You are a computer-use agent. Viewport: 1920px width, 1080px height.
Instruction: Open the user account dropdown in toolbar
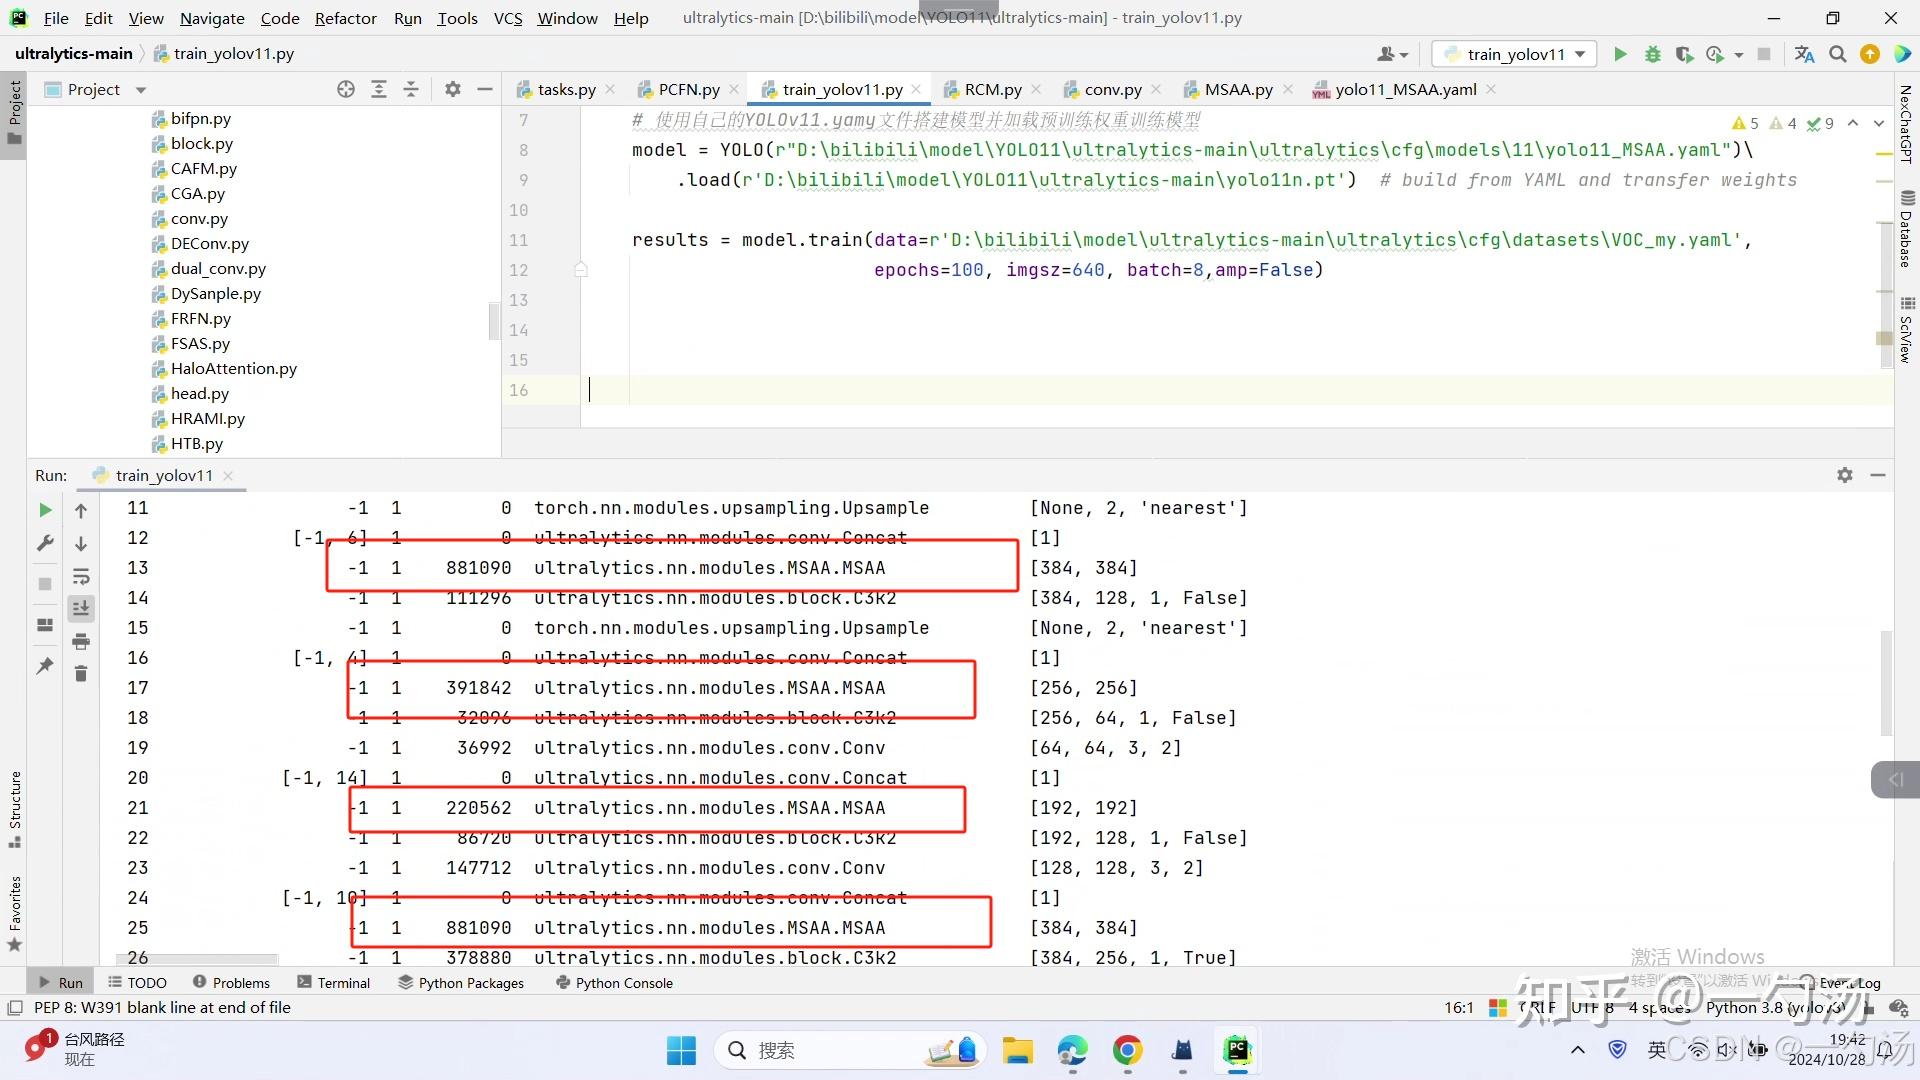pos(1392,54)
